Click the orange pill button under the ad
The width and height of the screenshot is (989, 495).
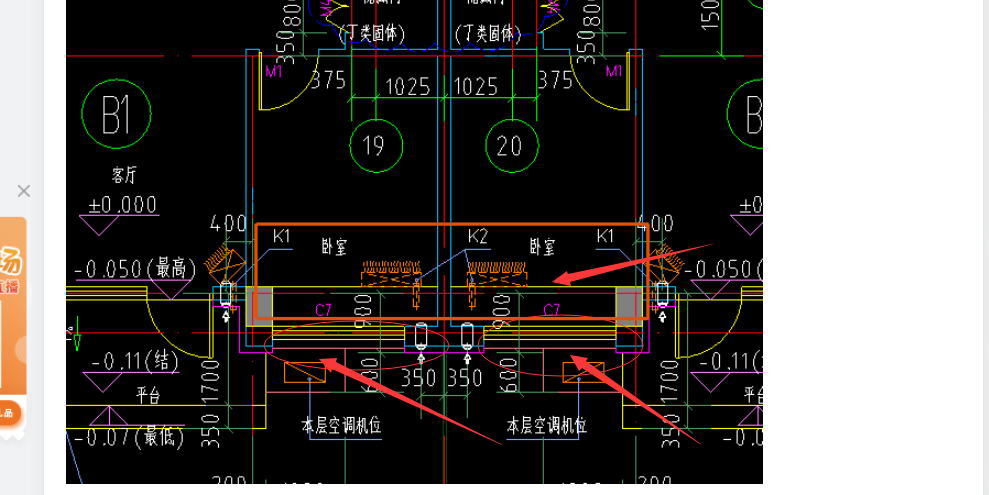(10, 413)
